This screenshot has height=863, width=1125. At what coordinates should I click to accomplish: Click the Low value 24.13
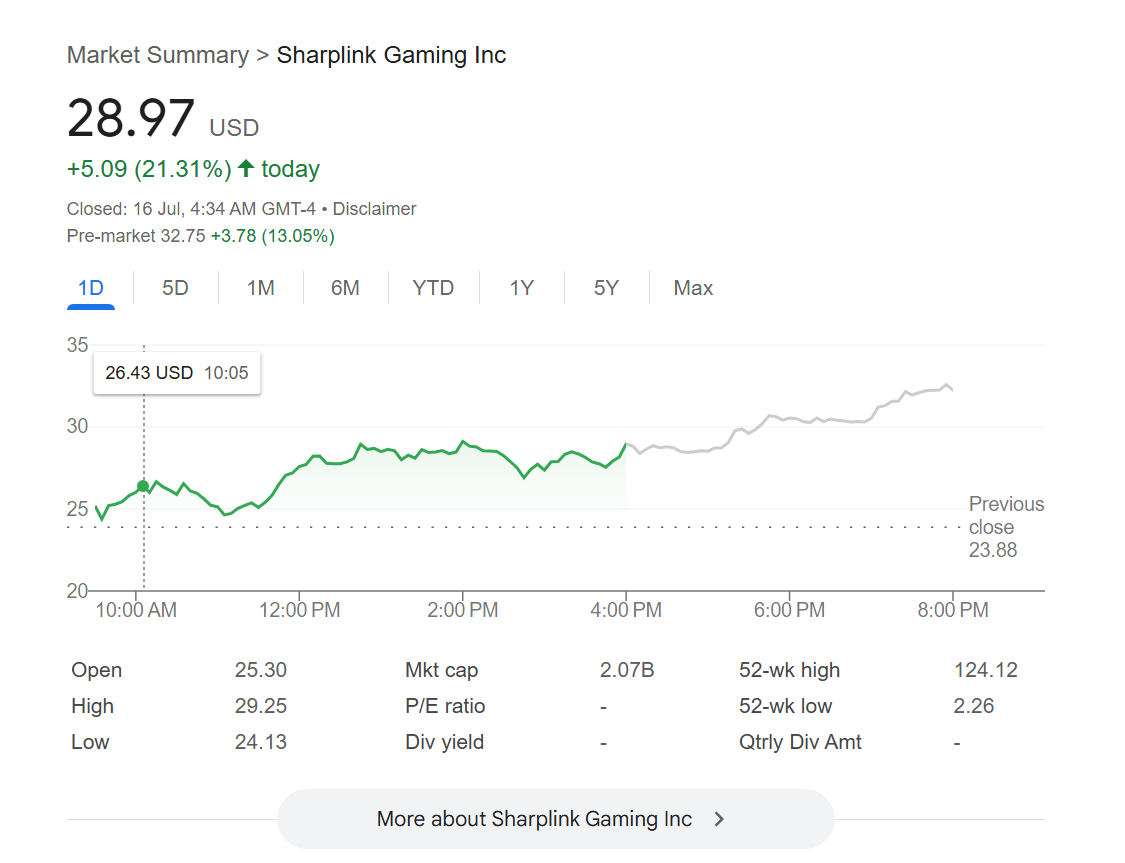point(260,741)
